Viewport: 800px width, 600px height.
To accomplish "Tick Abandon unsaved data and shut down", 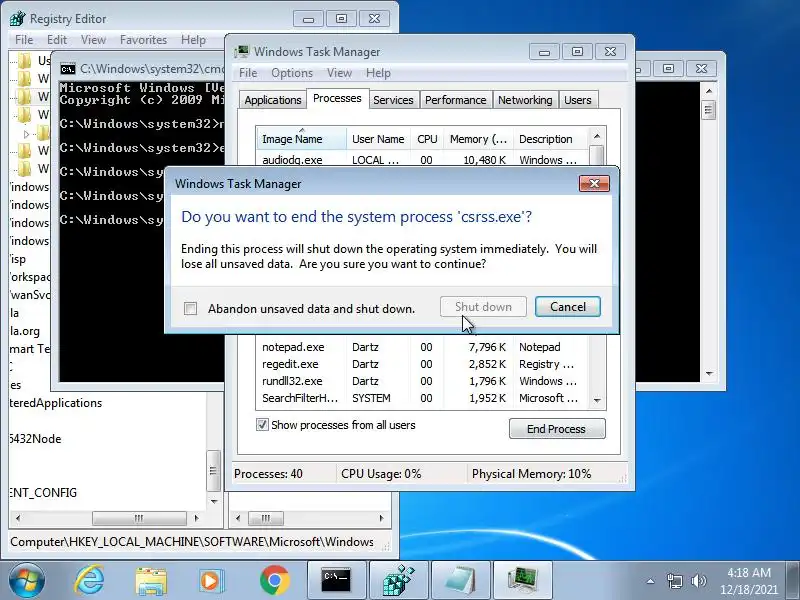I will [x=190, y=309].
